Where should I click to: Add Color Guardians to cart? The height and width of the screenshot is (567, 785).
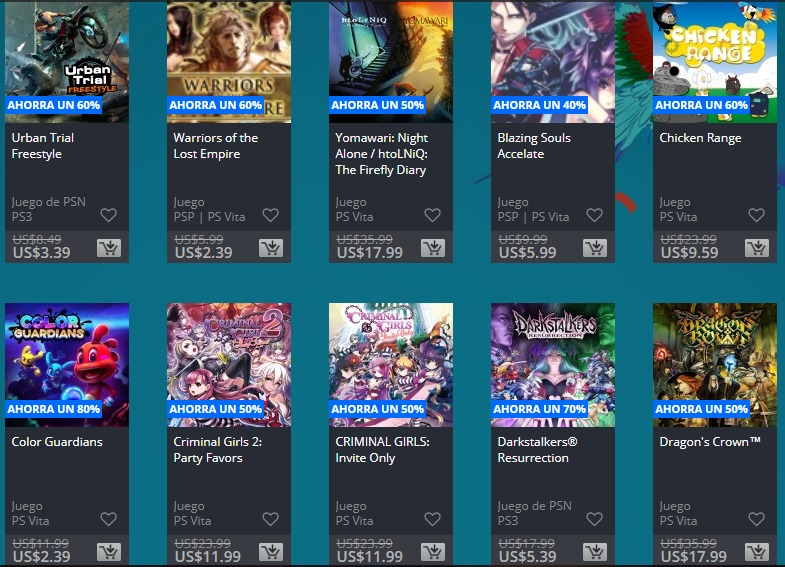(109, 552)
